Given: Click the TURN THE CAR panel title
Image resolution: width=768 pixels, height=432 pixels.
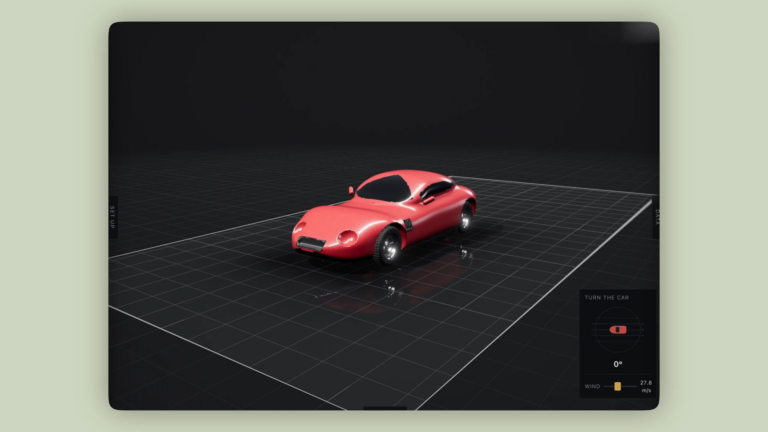Looking at the screenshot, I should [x=606, y=297].
